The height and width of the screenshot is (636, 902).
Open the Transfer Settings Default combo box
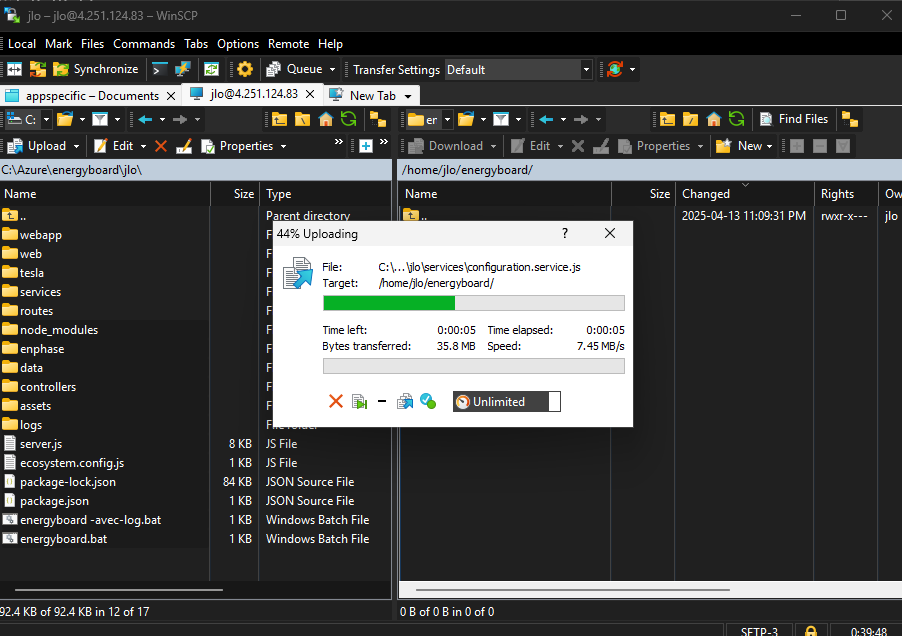[x=518, y=70]
